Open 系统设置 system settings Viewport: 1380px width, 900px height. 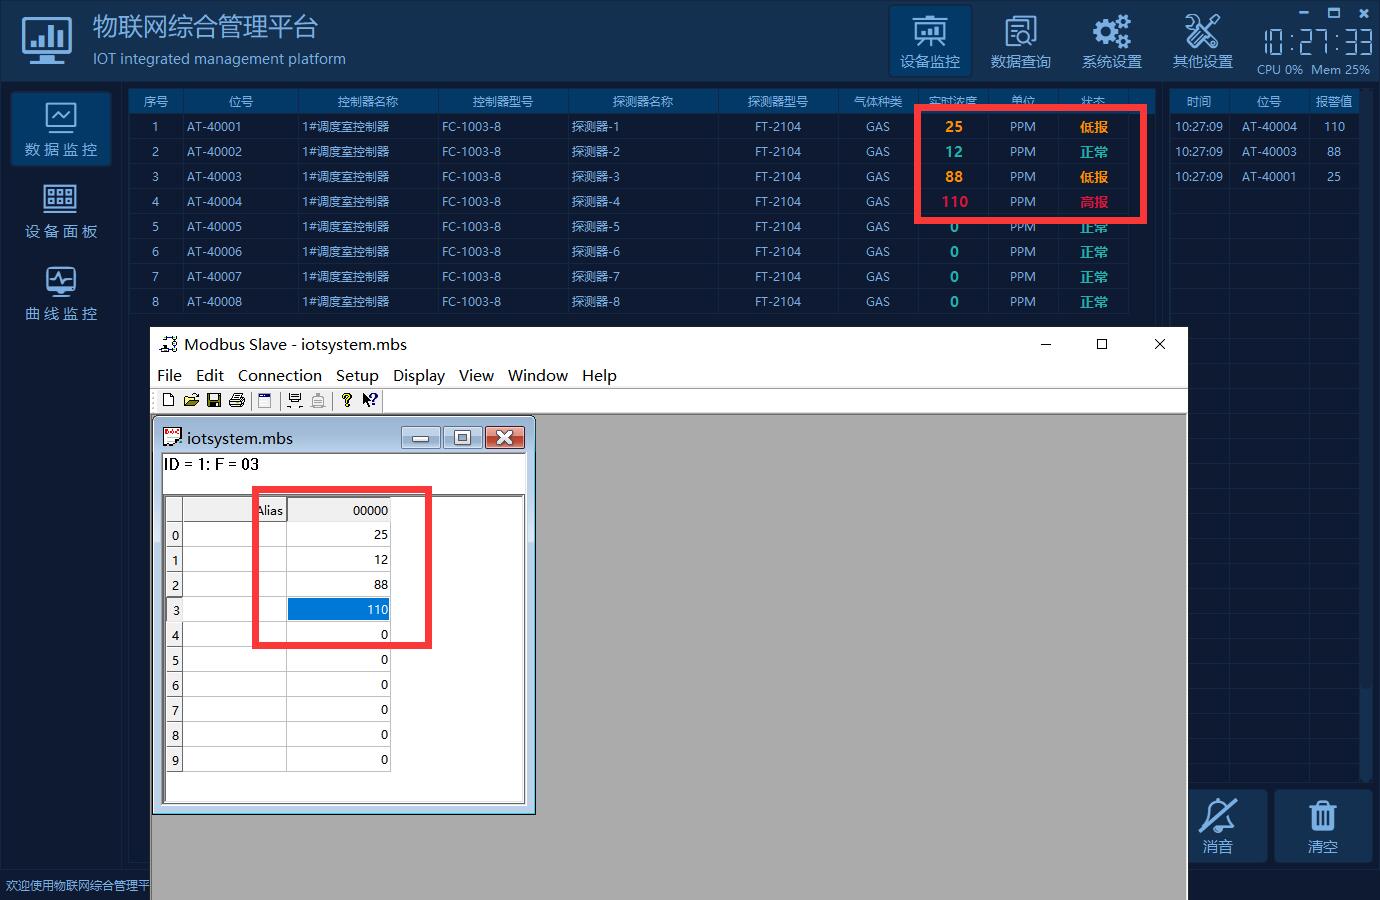(1111, 41)
